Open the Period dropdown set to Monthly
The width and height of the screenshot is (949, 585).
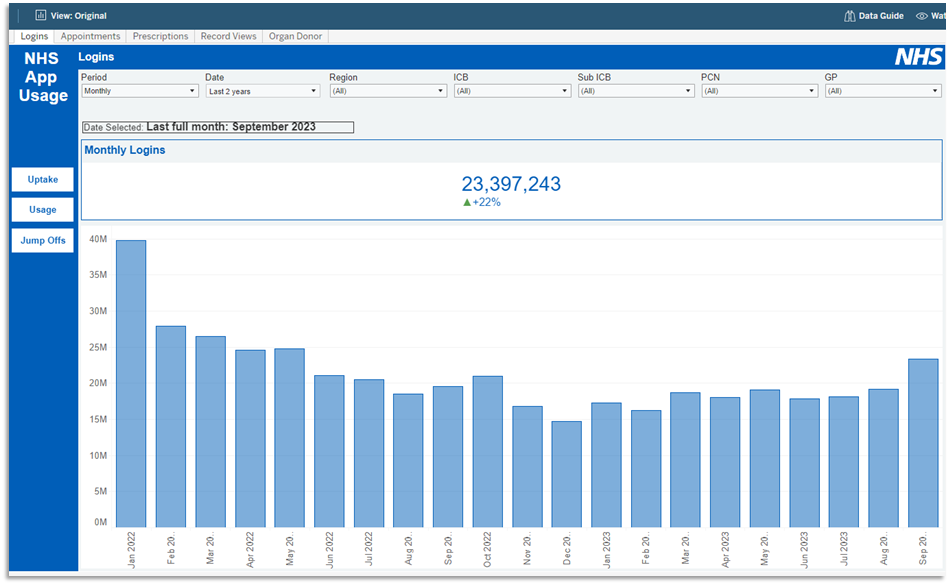(140, 91)
